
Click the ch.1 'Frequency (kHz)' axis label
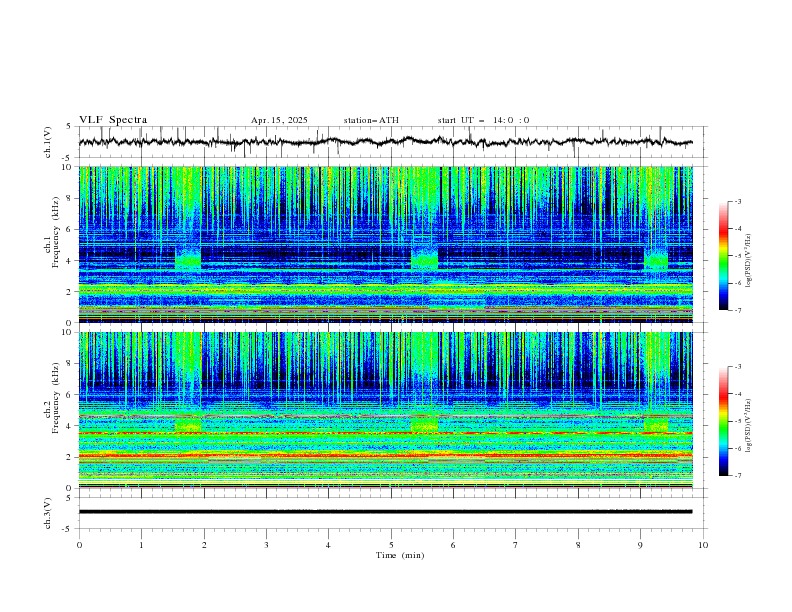click(x=55, y=233)
